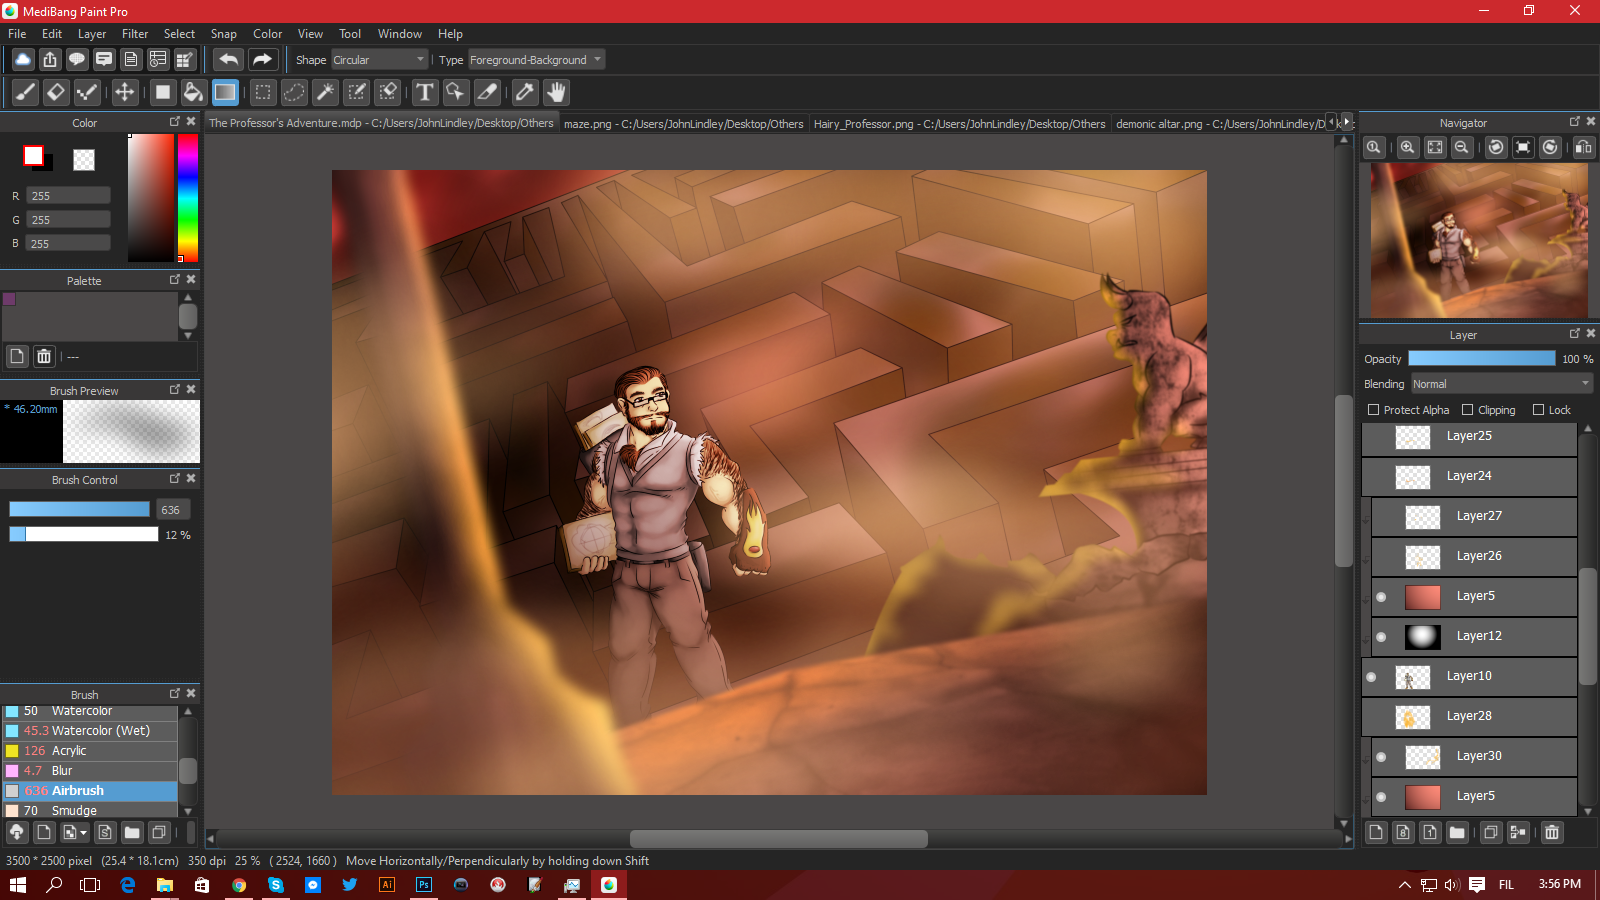Duplicate the selected layer
This screenshot has width=1600, height=900.
click(1491, 832)
